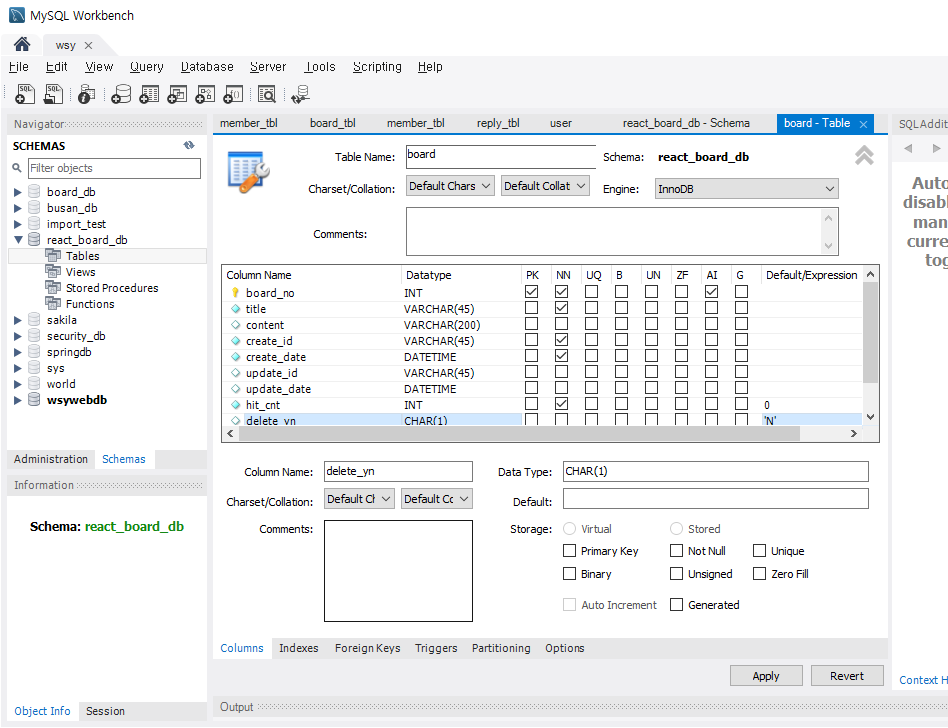Switch to the Administration tab
The width and height of the screenshot is (948, 728).
tap(51, 459)
